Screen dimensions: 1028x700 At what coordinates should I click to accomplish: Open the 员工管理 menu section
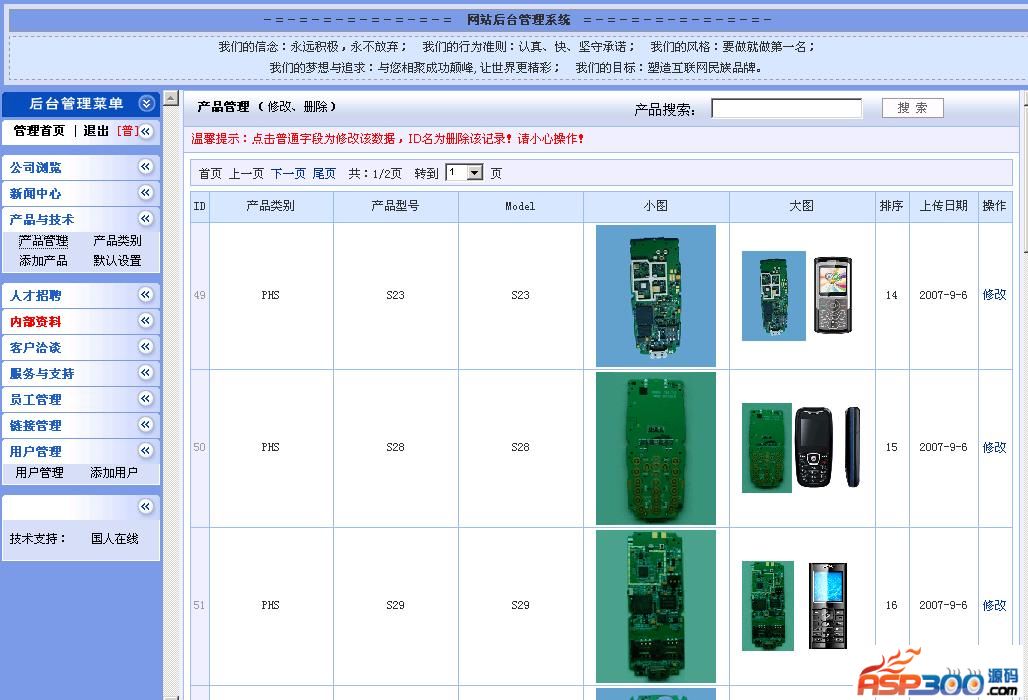coord(35,400)
